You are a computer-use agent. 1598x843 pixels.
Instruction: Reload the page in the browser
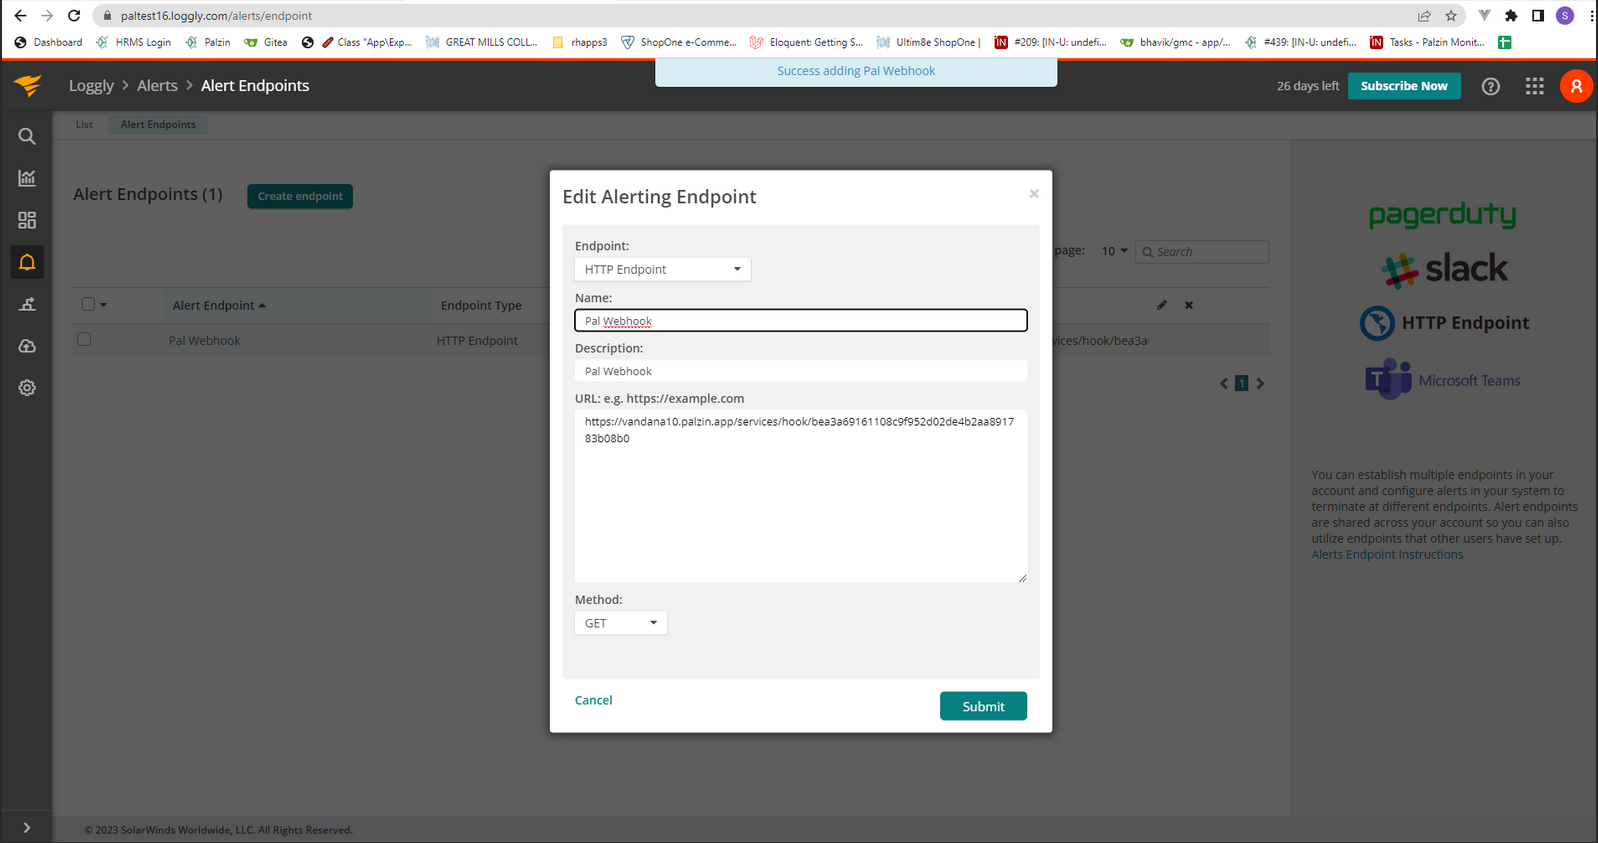pyautogui.click(x=74, y=16)
